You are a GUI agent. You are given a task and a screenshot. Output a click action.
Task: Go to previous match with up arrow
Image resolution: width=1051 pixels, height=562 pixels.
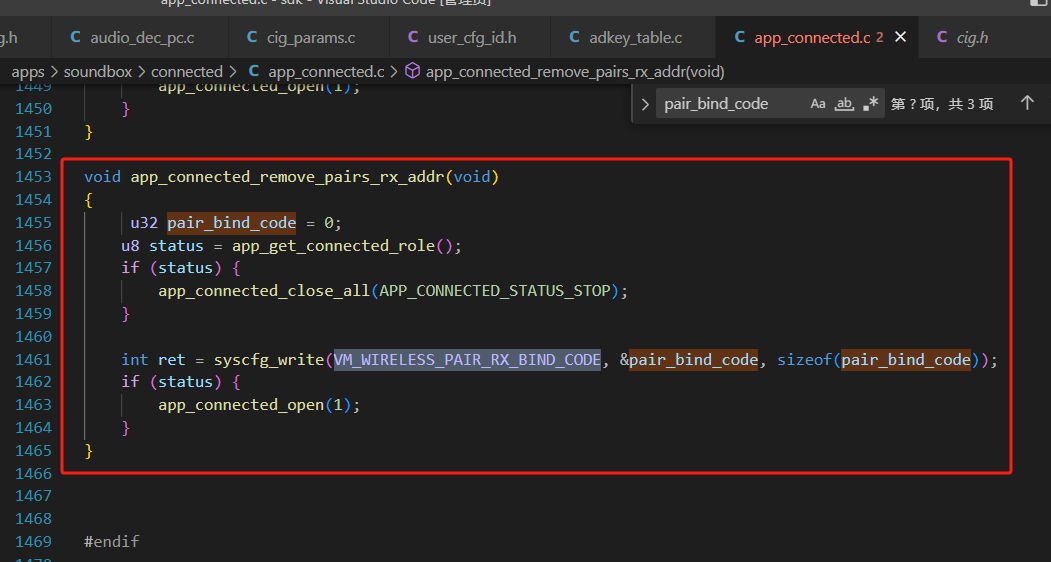[x=1027, y=103]
